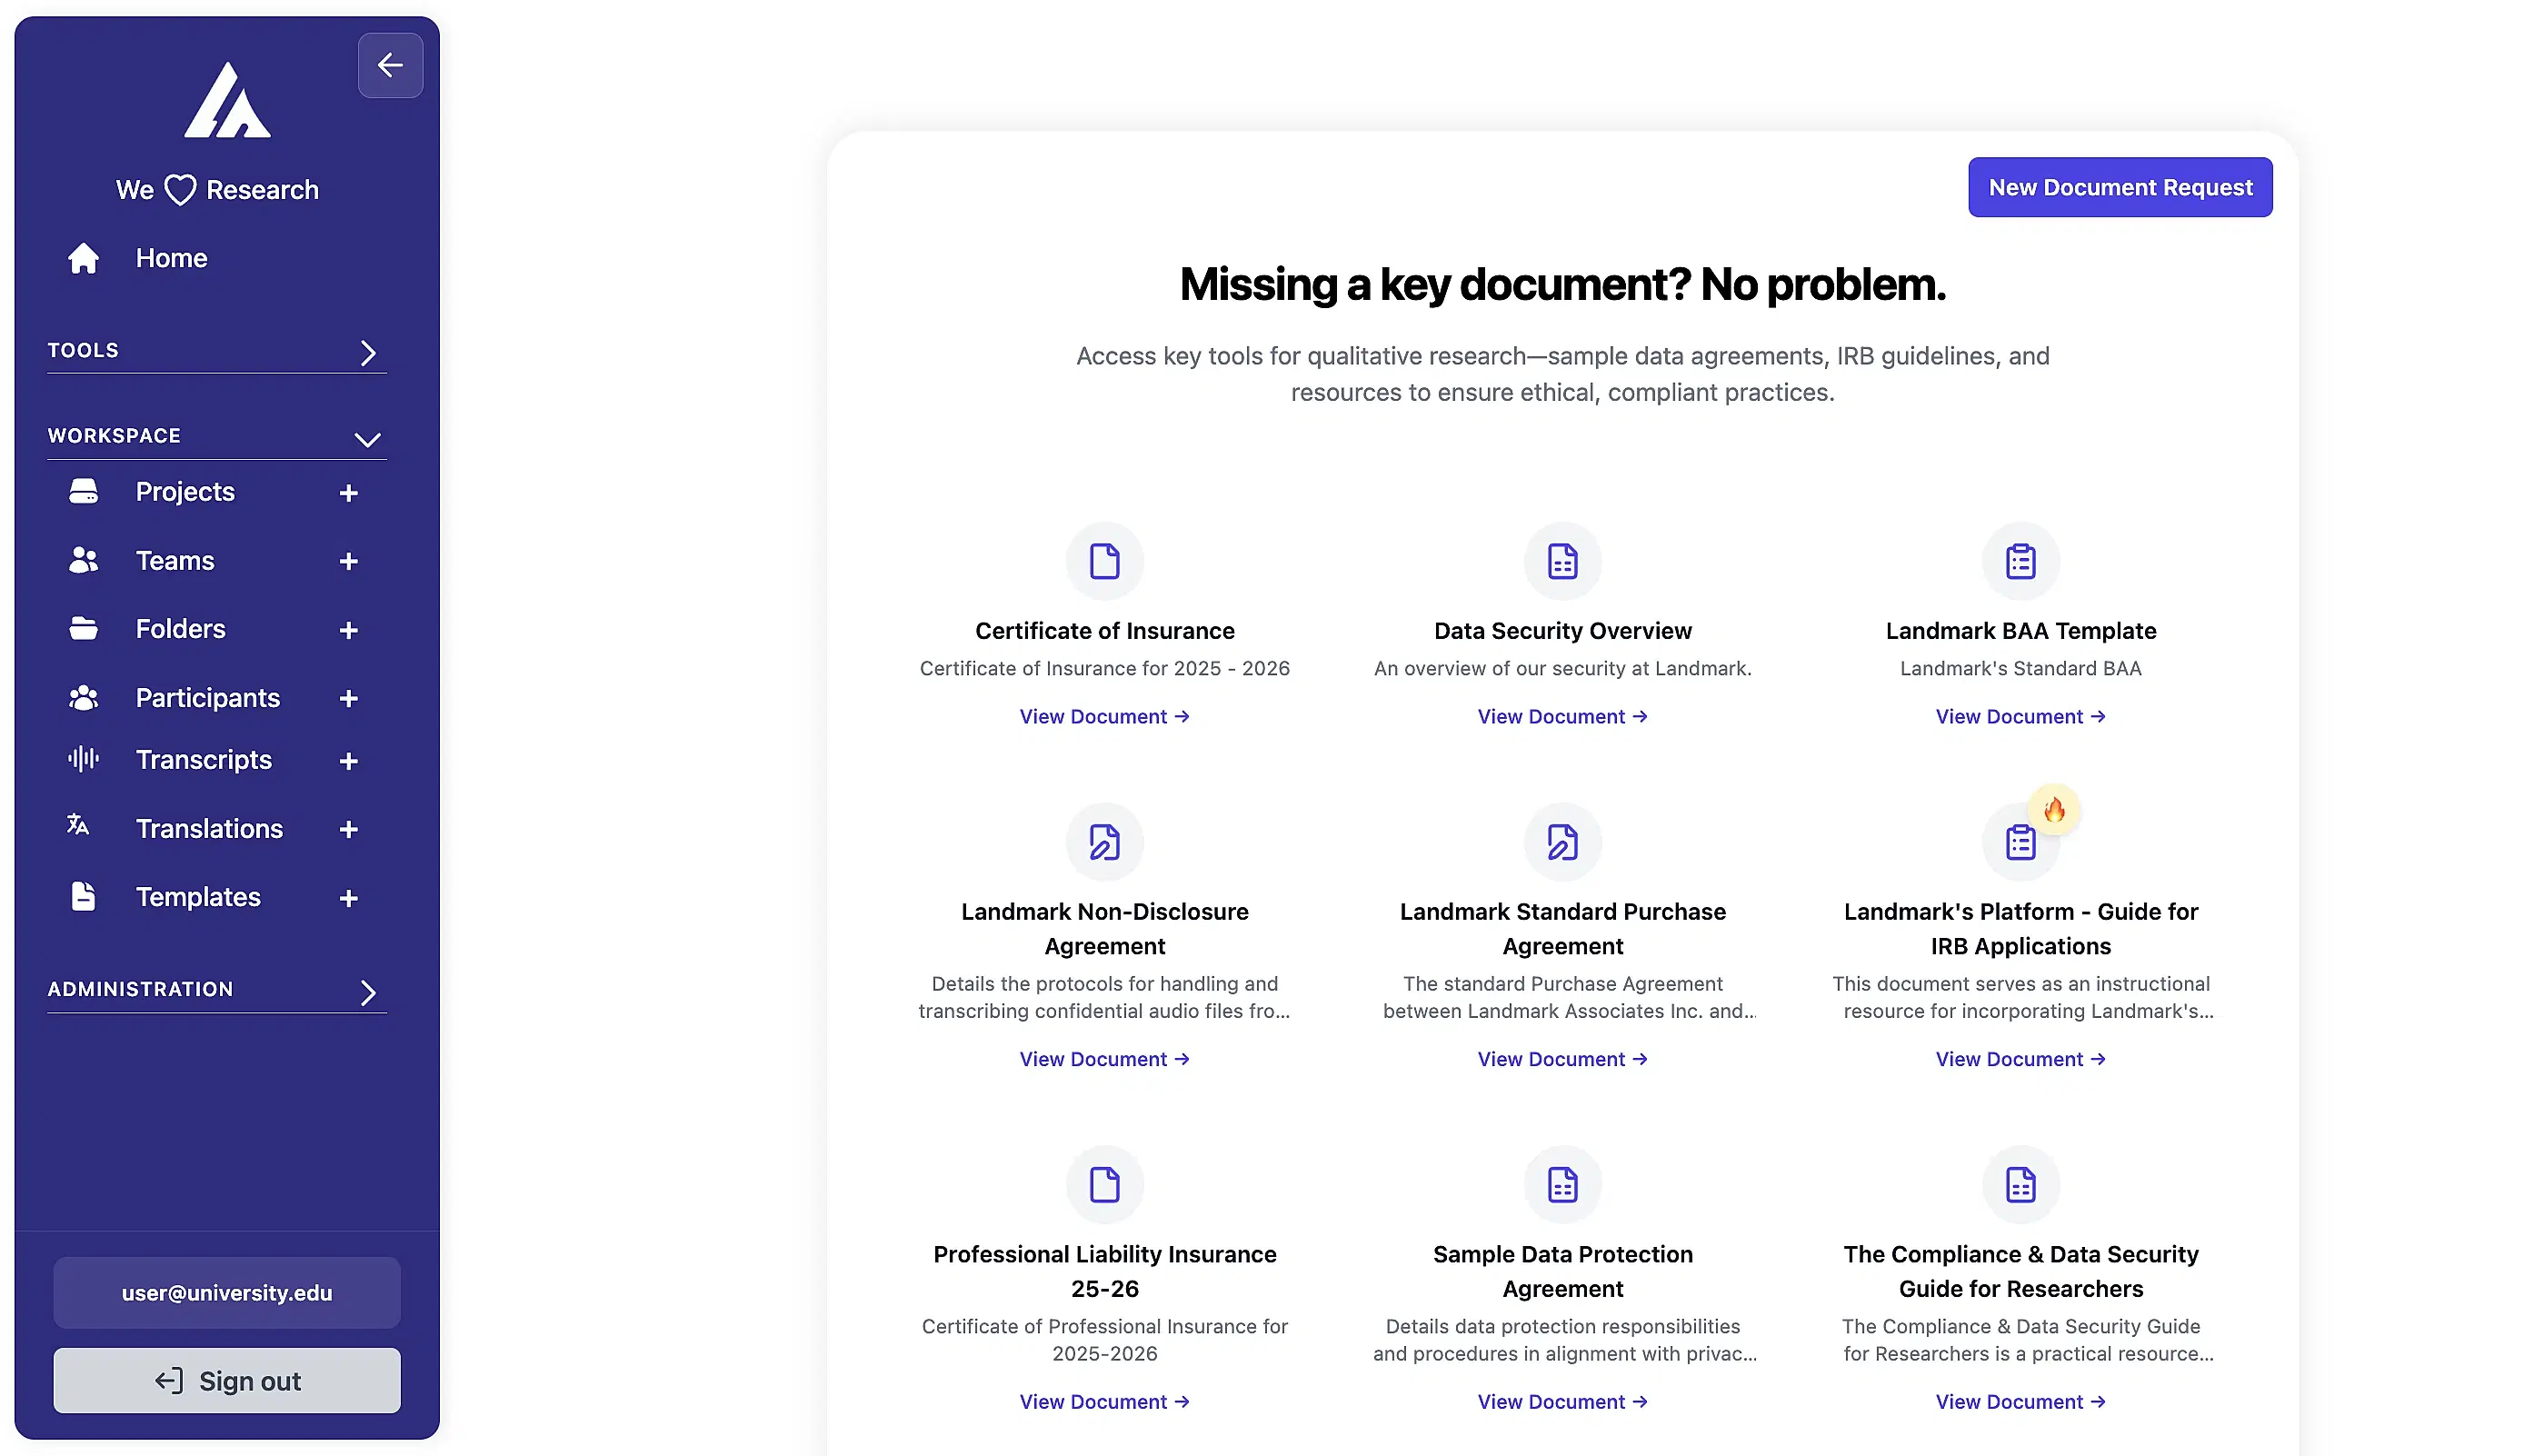Toggle the fire badge on IRB Applications guide
The image size is (2534, 1456).
click(2056, 811)
